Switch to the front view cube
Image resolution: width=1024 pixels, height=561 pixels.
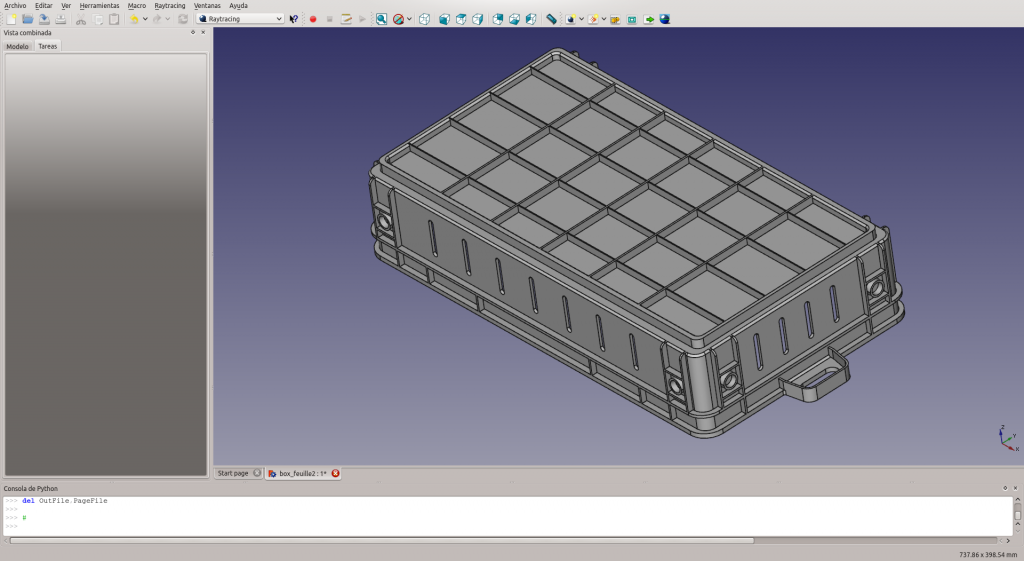(x=444, y=19)
